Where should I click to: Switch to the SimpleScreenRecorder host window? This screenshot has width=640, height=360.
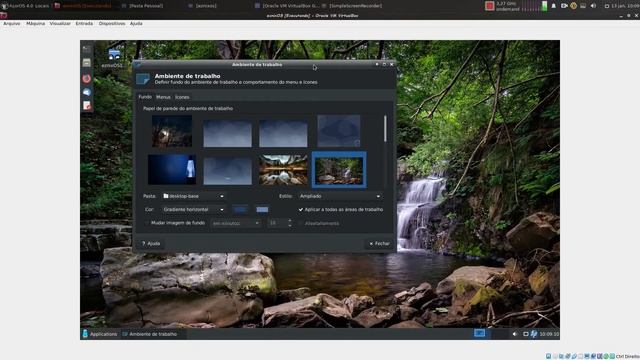coord(352,6)
